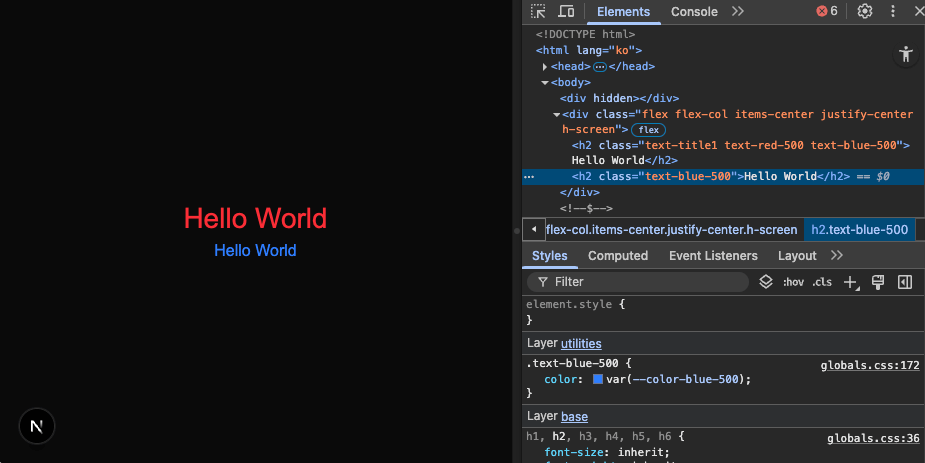Click the var(--color-blue-500) value
Viewport: 925px width, 463px height.
coord(677,379)
